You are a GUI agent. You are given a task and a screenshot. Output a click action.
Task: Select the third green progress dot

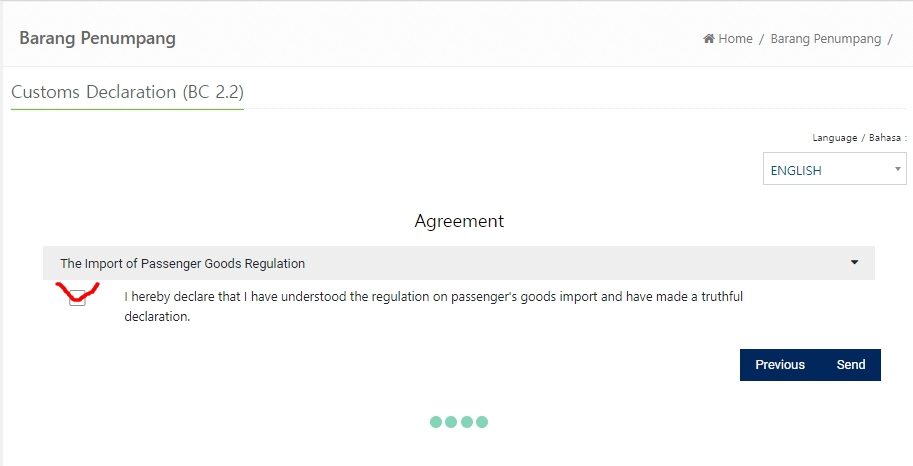click(x=467, y=422)
